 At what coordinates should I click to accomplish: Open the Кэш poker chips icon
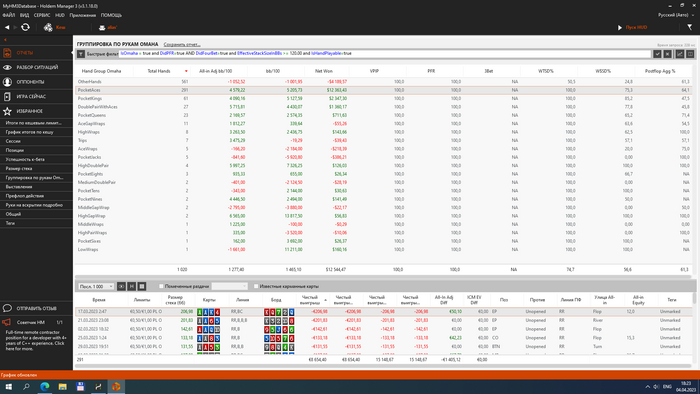tap(48, 27)
